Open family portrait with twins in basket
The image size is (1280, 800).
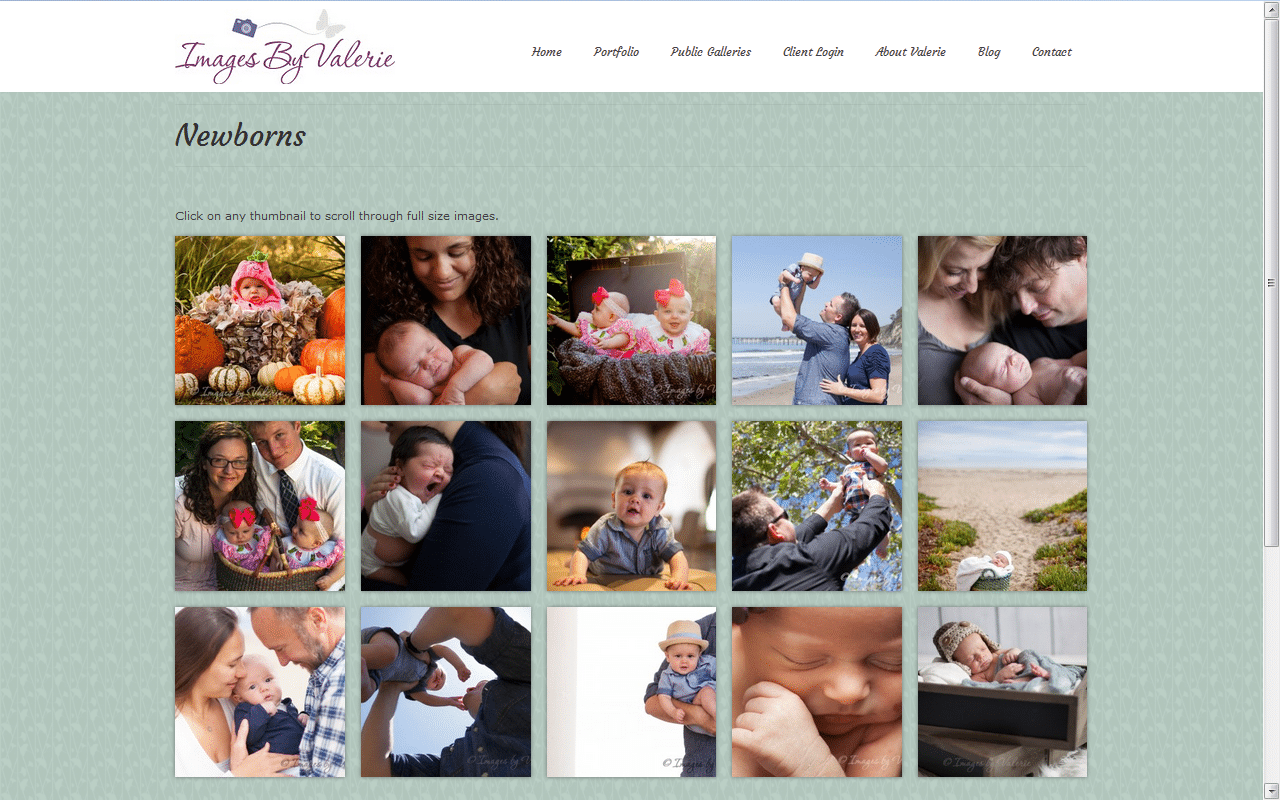260,506
